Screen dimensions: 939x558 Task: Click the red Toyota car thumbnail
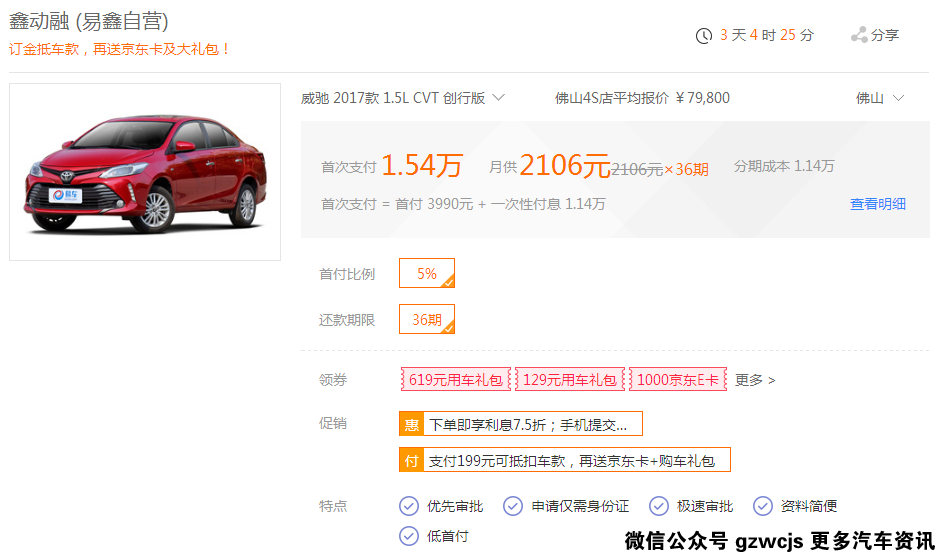point(145,172)
